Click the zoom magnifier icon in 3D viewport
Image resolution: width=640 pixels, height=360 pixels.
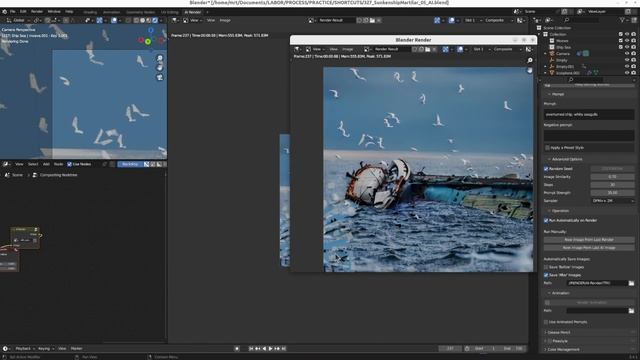[x=160, y=58]
